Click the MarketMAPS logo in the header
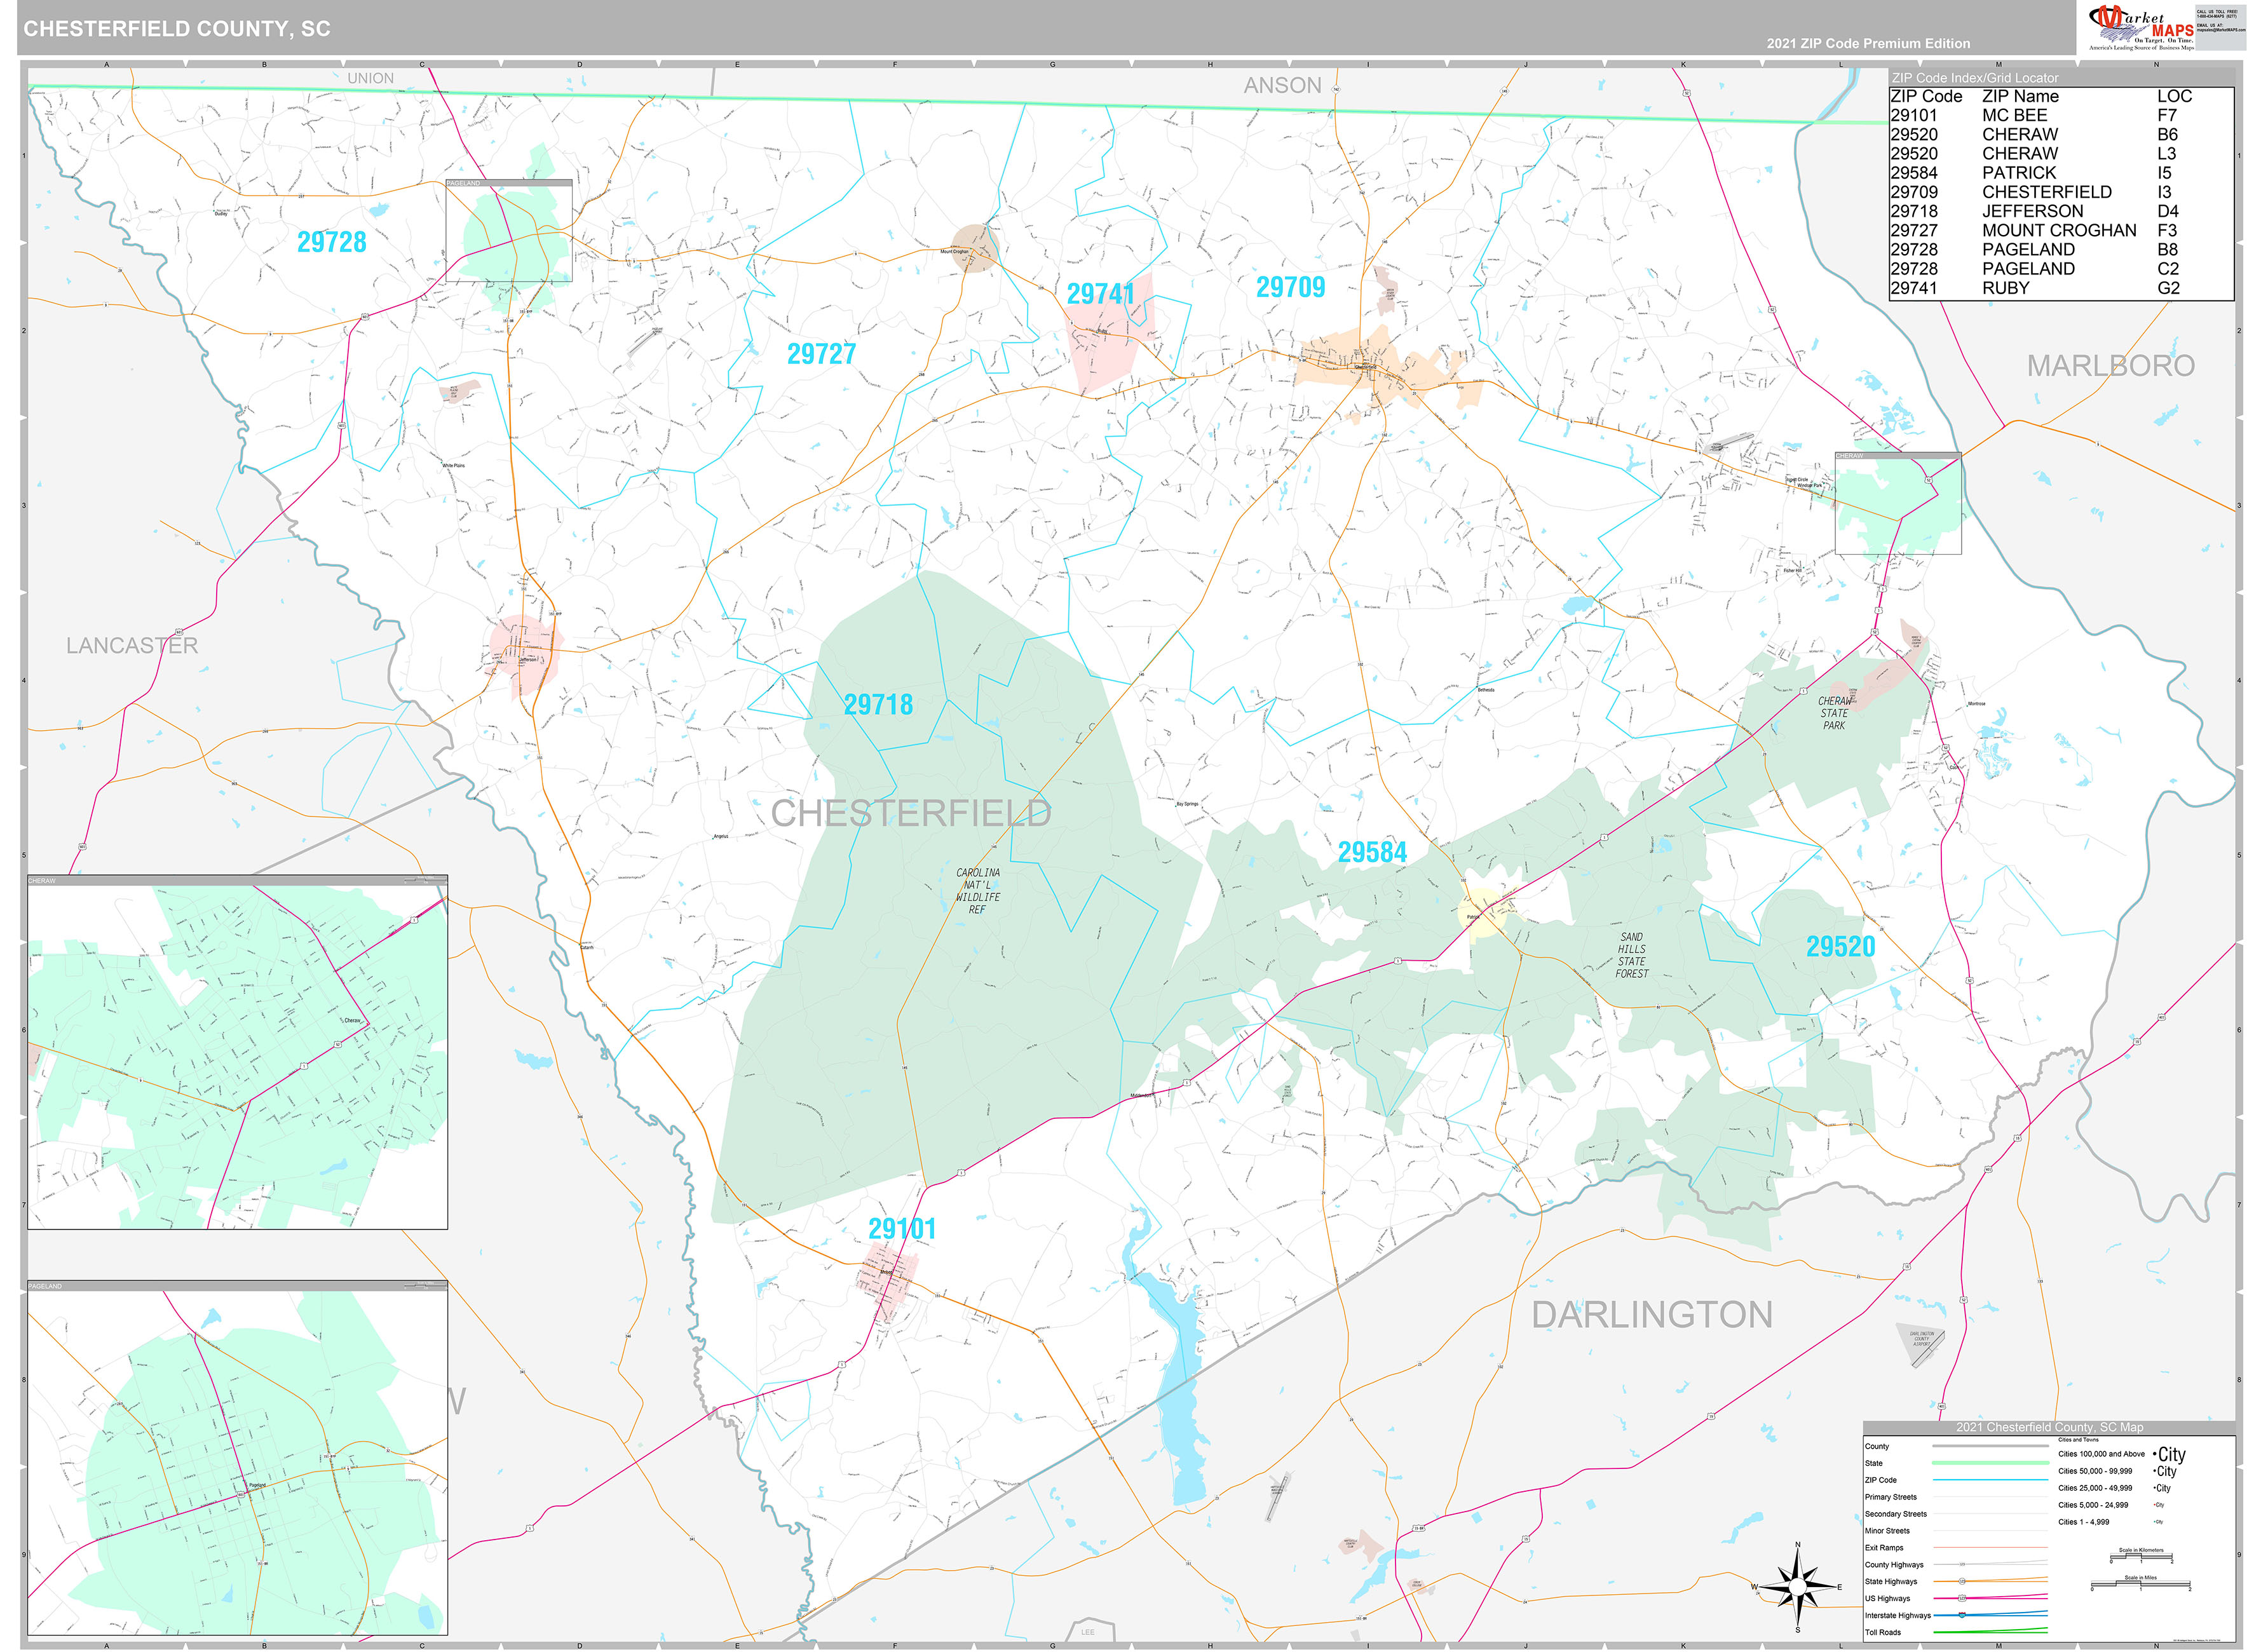This screenshot has width=2254, height=1652. click(x=2141, y=27)
